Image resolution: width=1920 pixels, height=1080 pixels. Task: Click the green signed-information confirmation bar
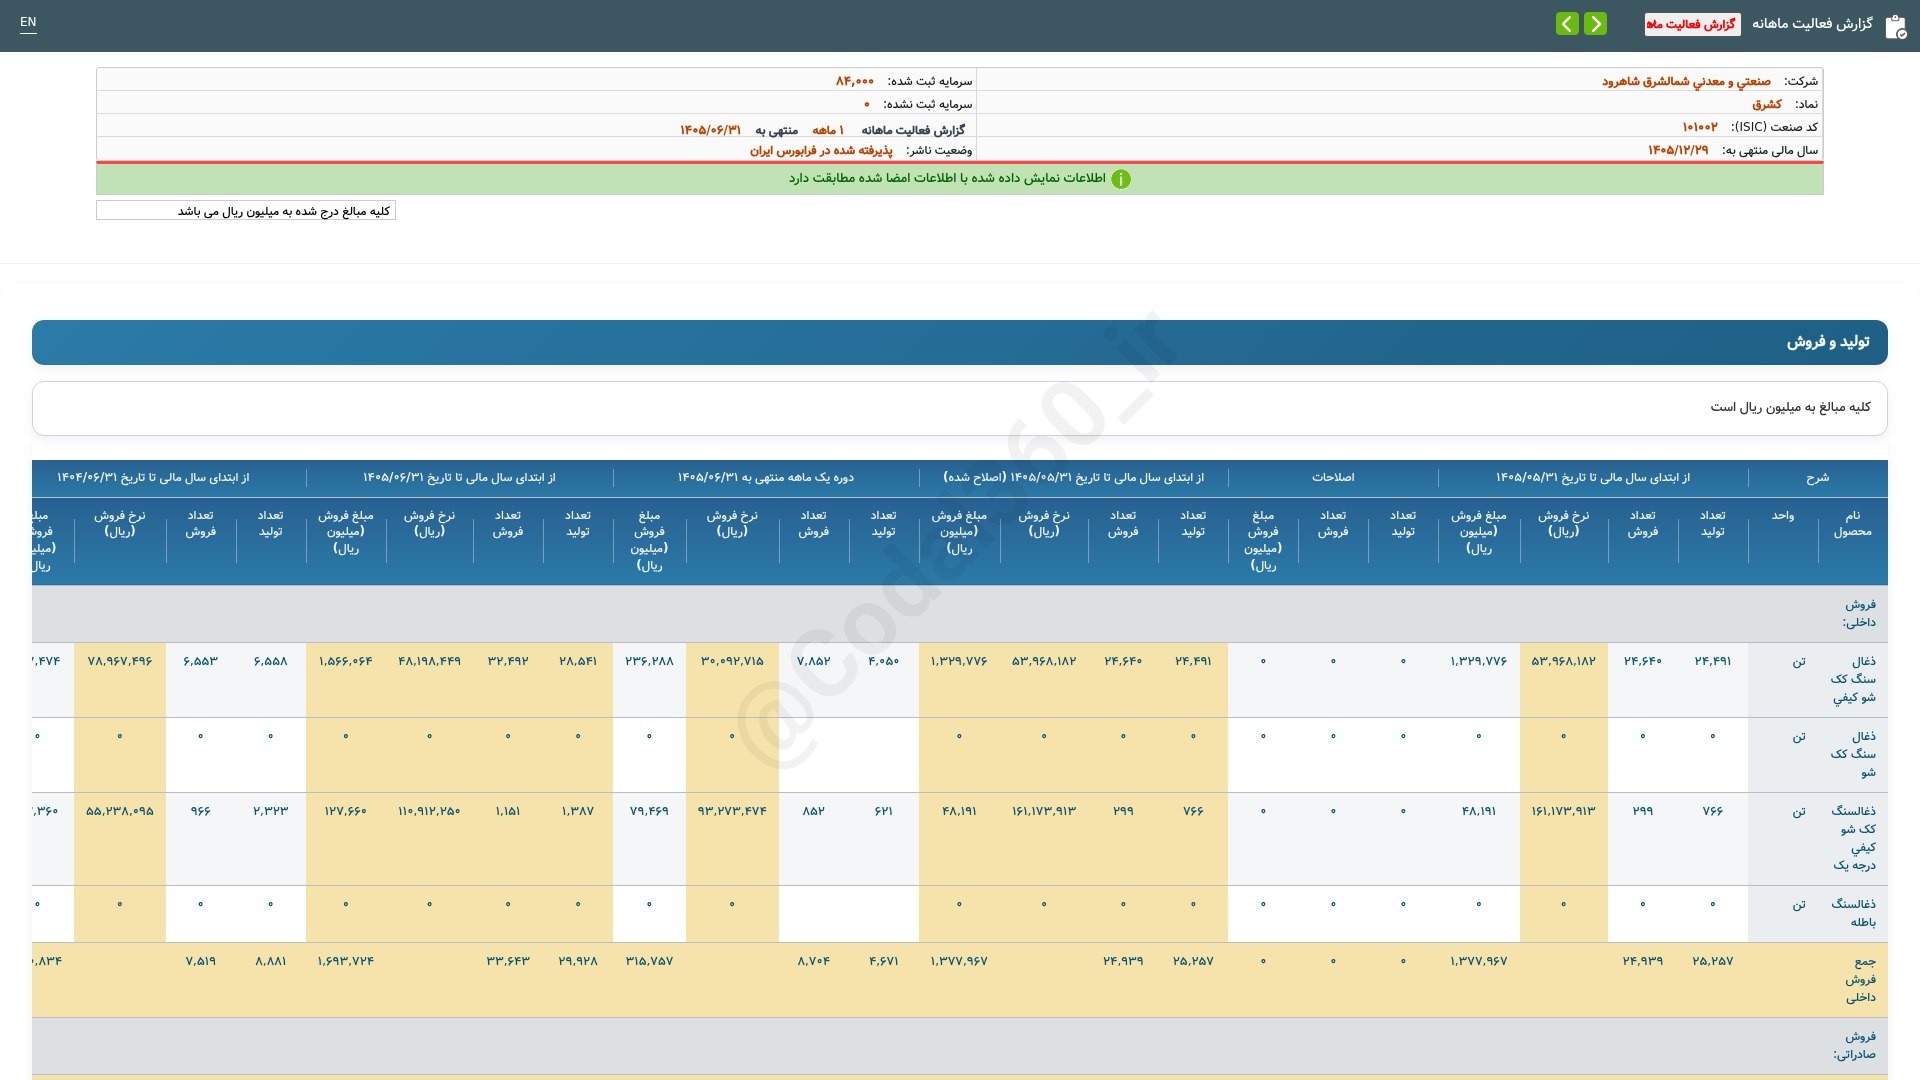coord(960,179)
